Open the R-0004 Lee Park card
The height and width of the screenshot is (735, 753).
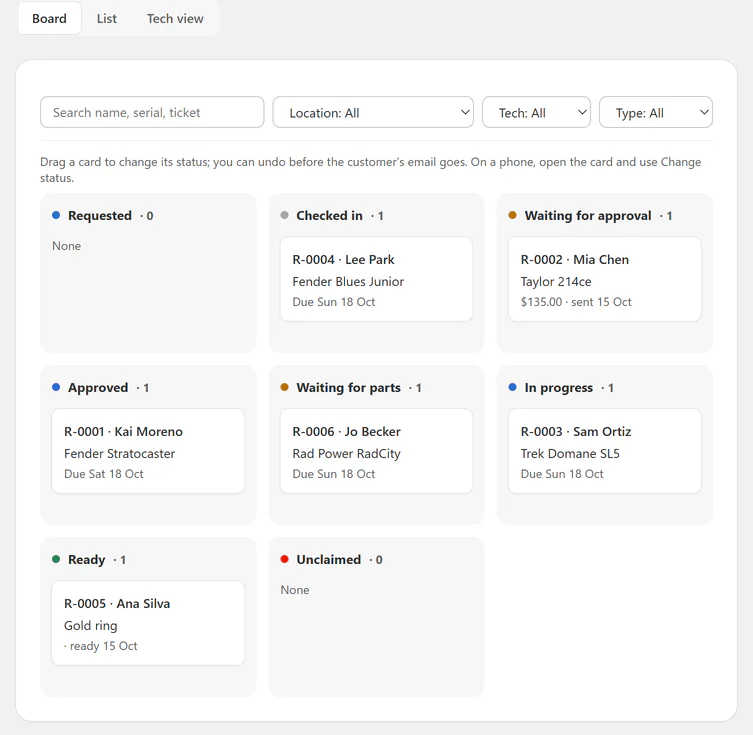[376, 279]
